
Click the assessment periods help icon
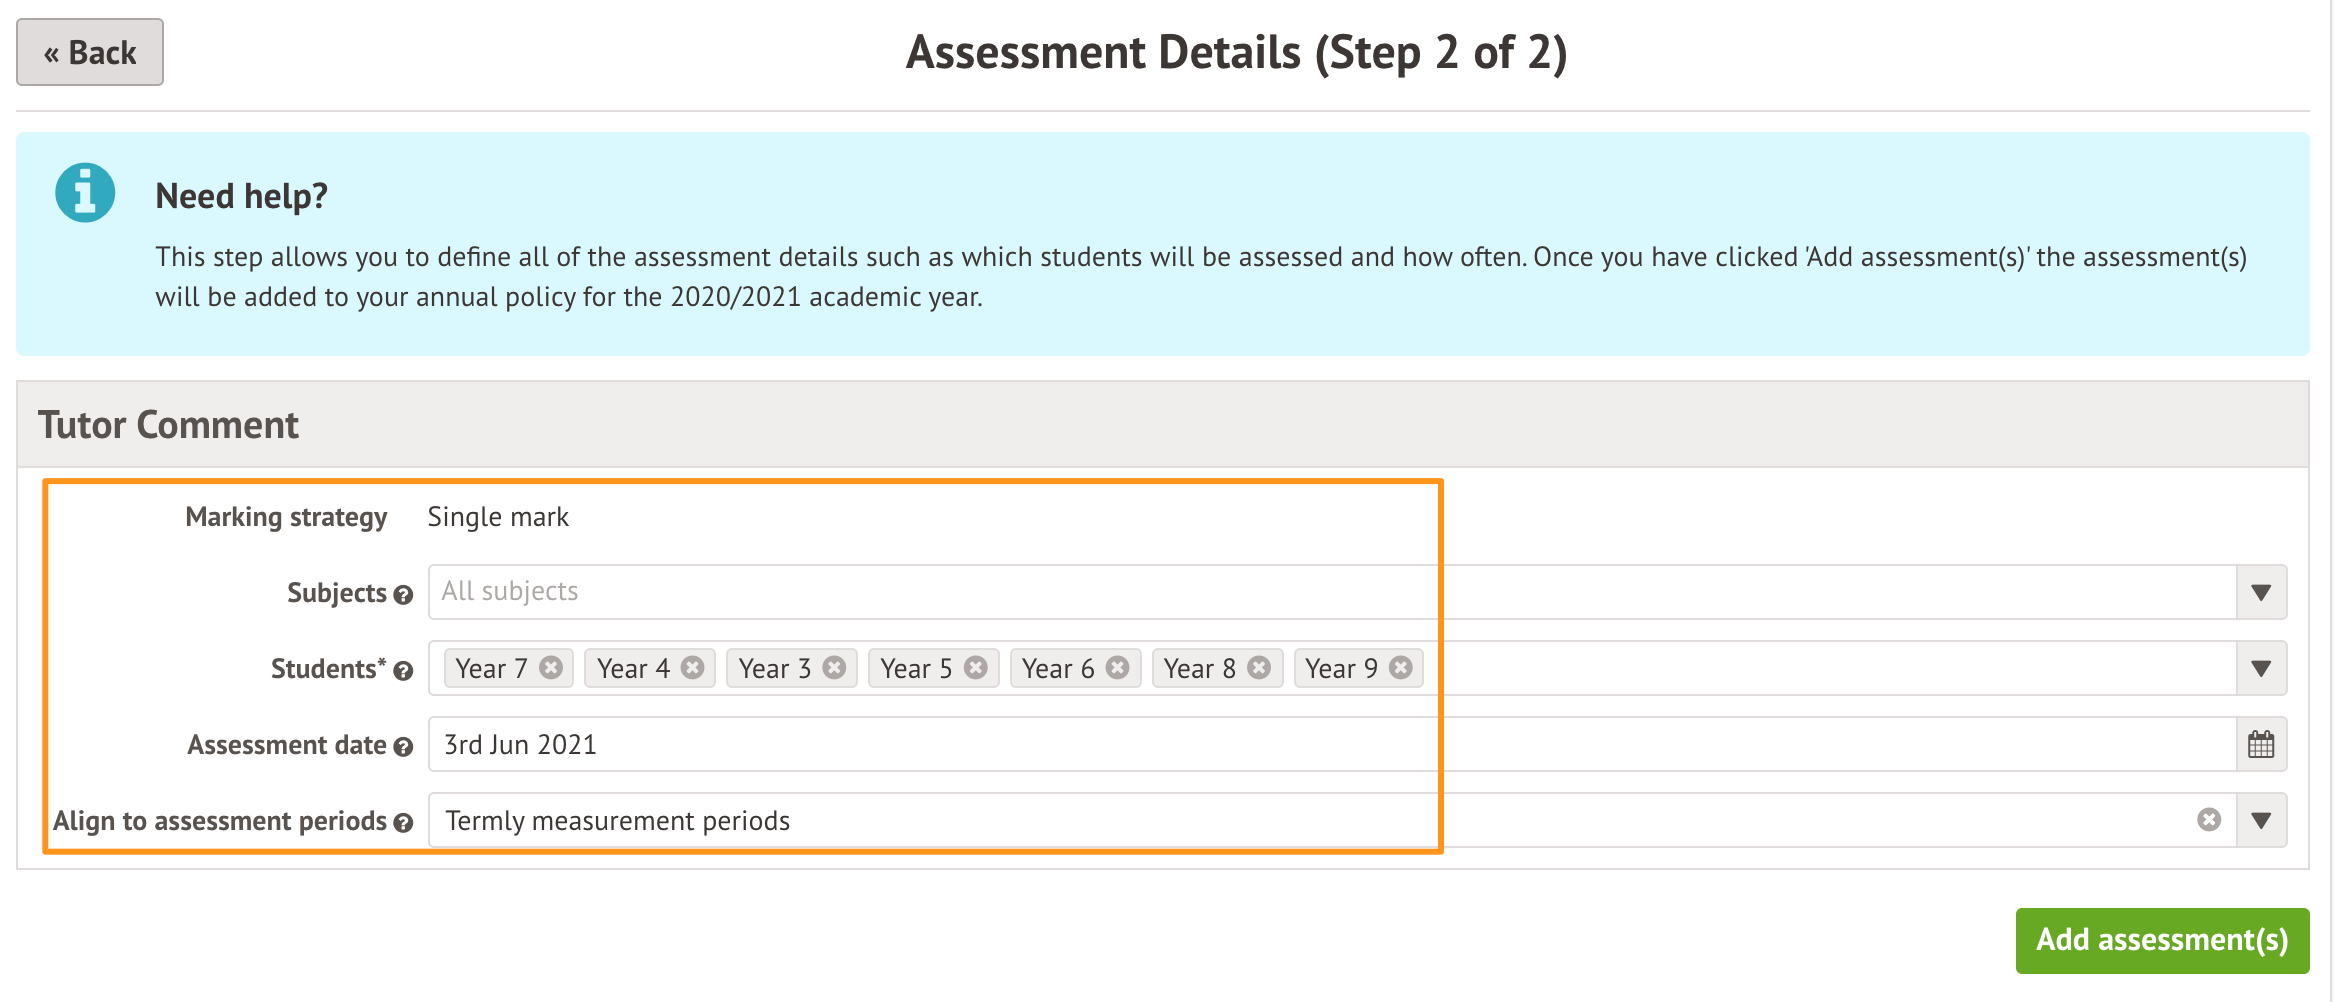(x=403, y=823)
